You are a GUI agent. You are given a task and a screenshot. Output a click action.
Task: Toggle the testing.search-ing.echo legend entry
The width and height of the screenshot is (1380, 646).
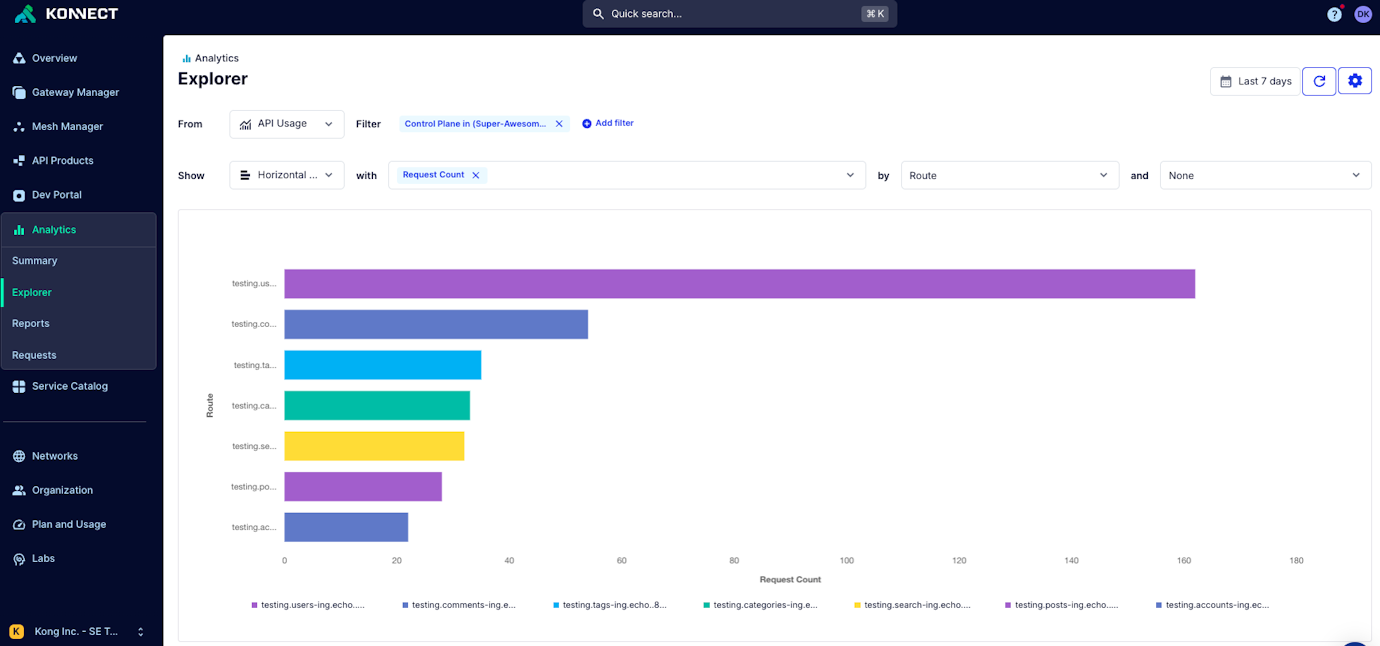coord(910,604)
